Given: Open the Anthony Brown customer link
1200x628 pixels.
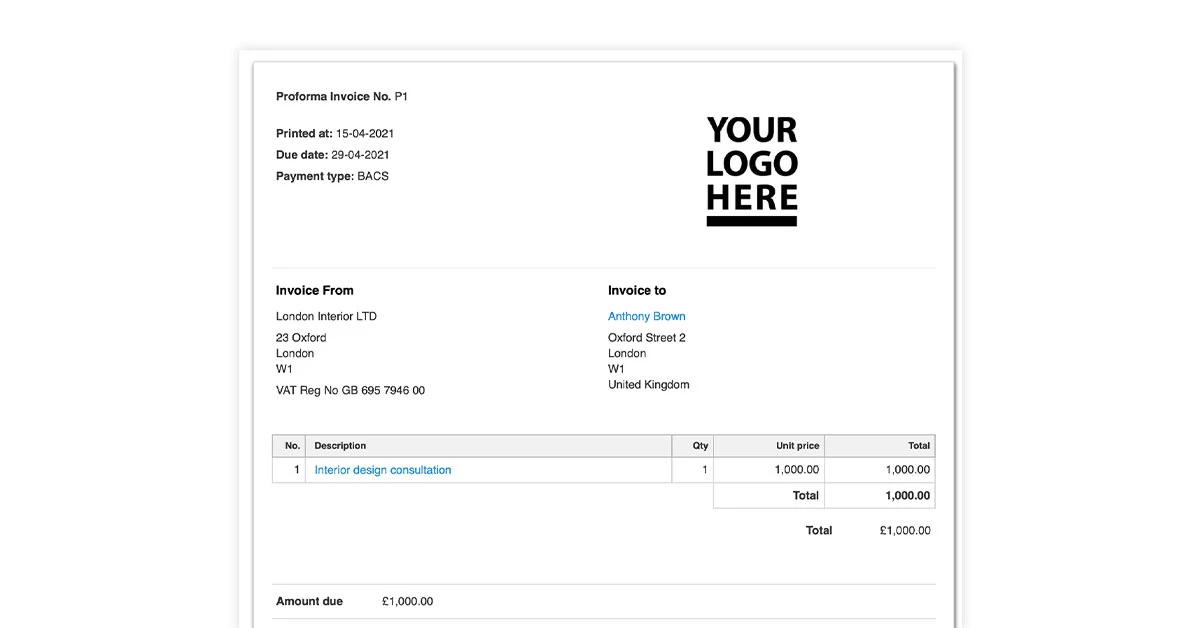Looking at the screenshot, I should [x=646, y=316].
